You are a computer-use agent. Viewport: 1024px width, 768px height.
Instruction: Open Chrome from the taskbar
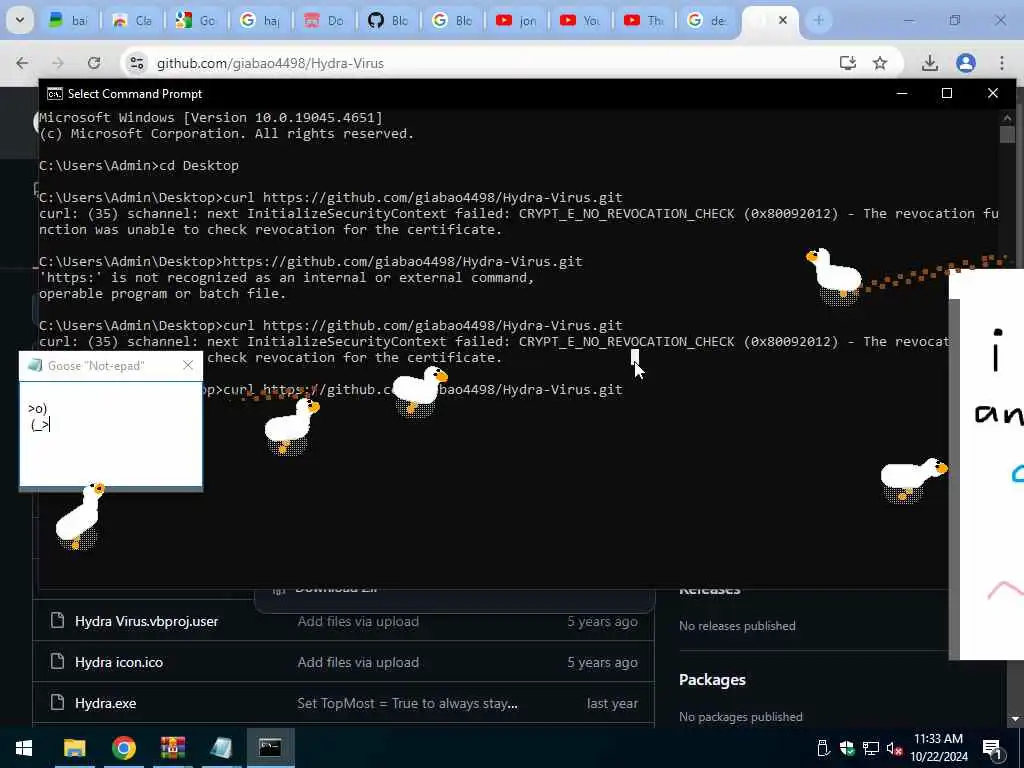[123, 748]
